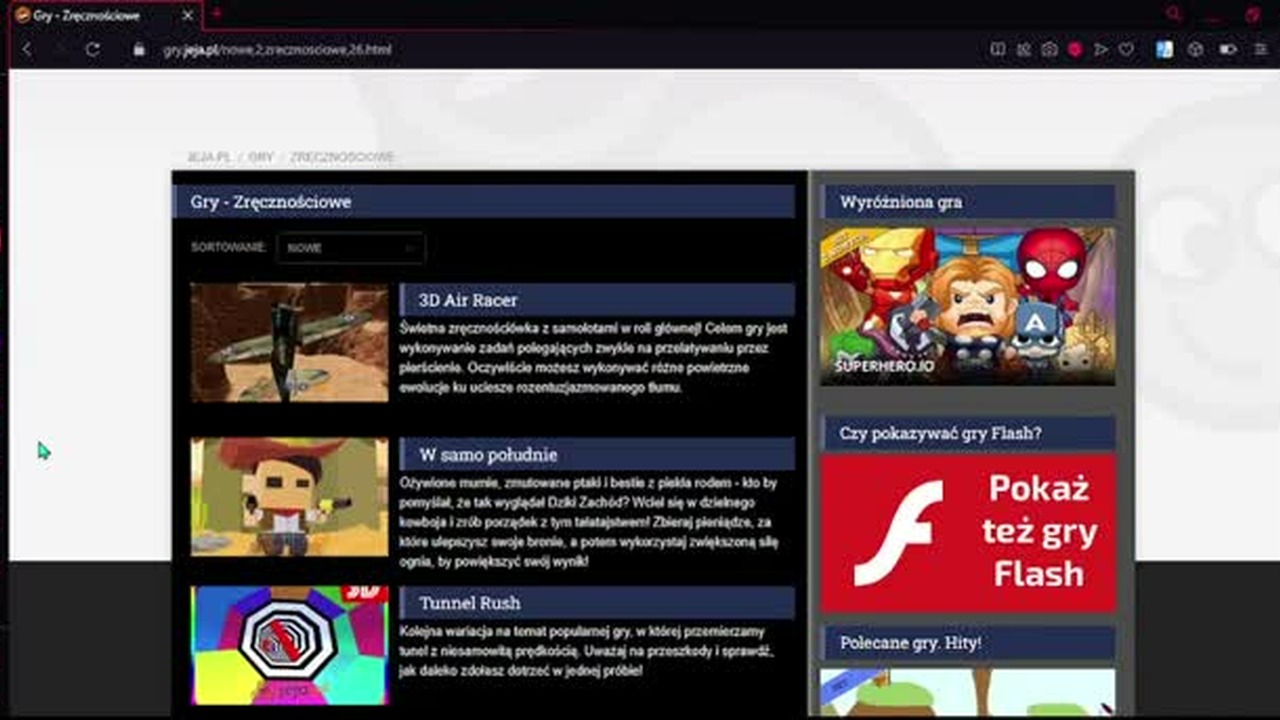Open a new tab with plus icon
The width and height of the screenshot is (1280, 720).
coord(215,15)
